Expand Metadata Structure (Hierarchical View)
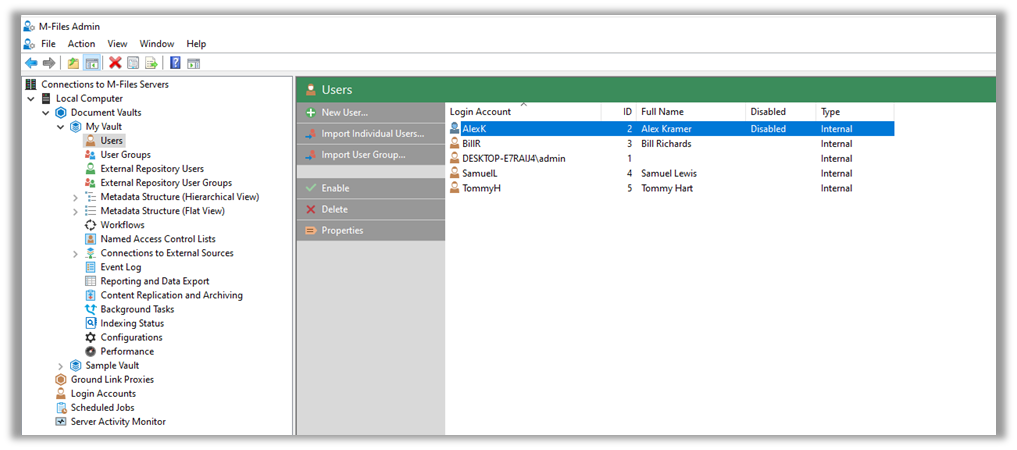Image resolution: width=1017 pixels, height=450 pixels. click(x=76, y=197)
